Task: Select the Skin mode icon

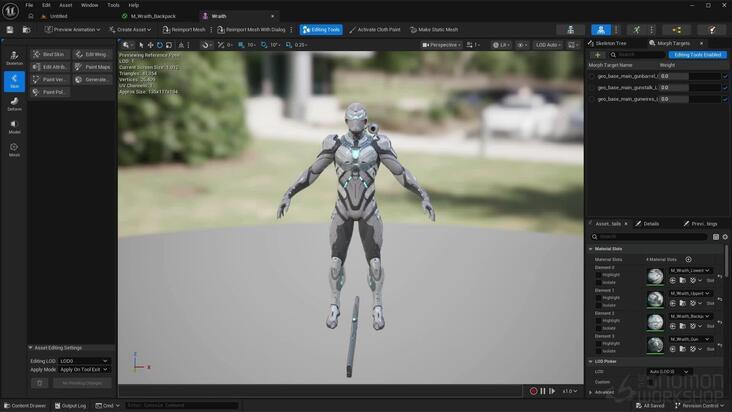Action: (14, 81)
